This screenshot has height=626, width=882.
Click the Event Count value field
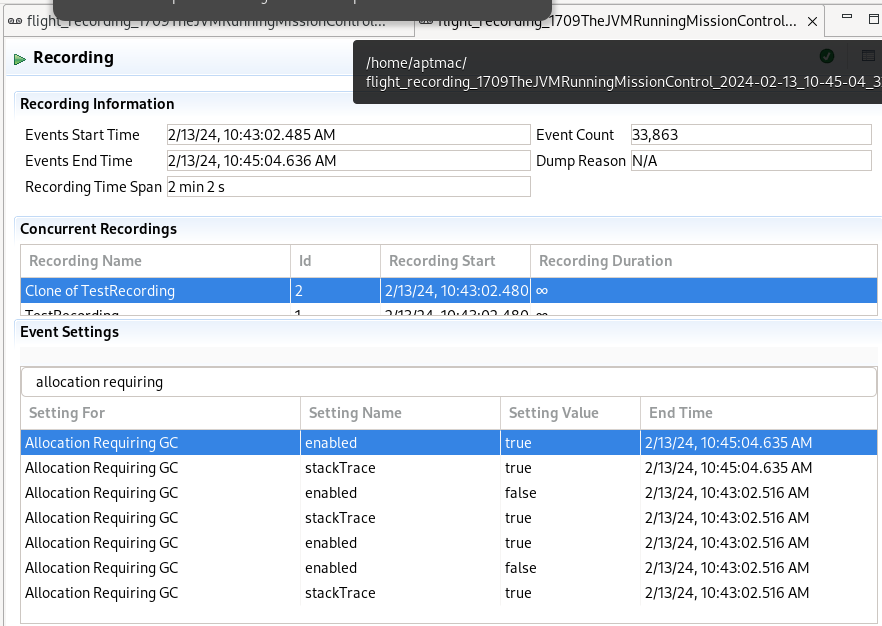pos(750,135)
